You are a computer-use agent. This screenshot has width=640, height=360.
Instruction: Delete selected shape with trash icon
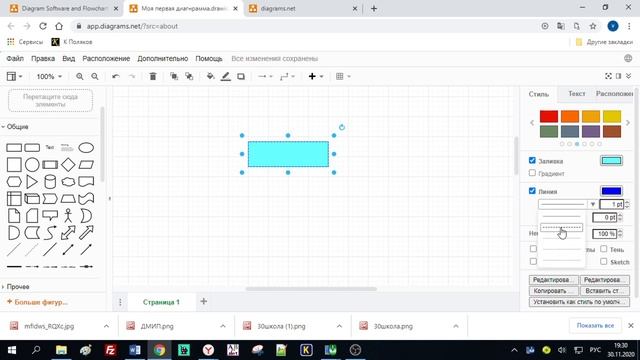click(x=153, y=76)
